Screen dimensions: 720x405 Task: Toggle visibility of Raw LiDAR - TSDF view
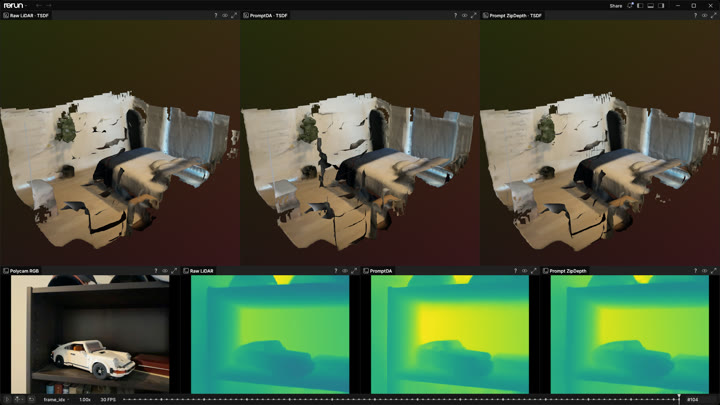[x=225, y=16]
